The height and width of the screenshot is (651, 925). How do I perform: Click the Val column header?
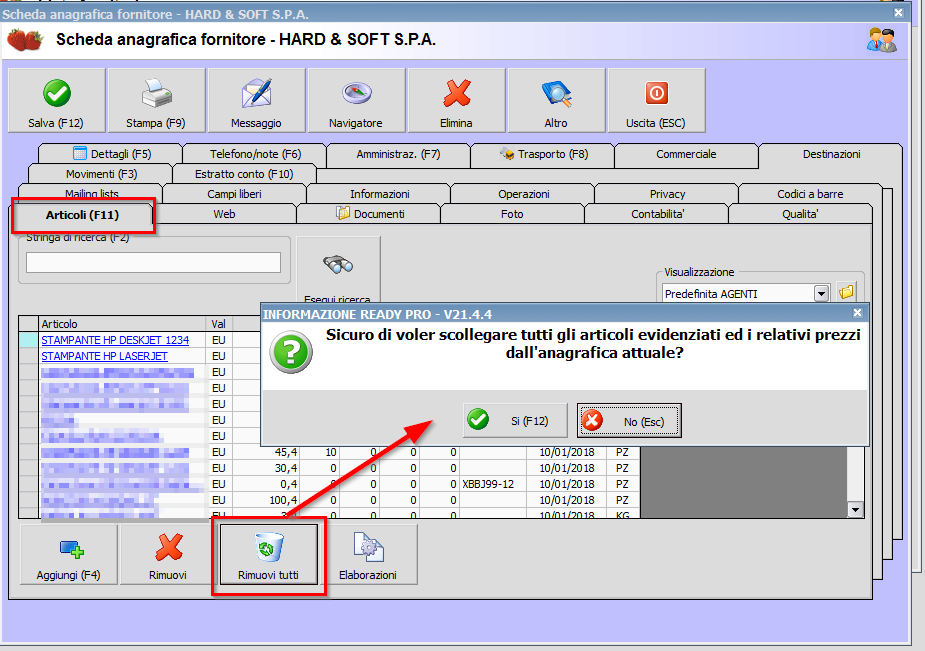(x=220, y=324)
